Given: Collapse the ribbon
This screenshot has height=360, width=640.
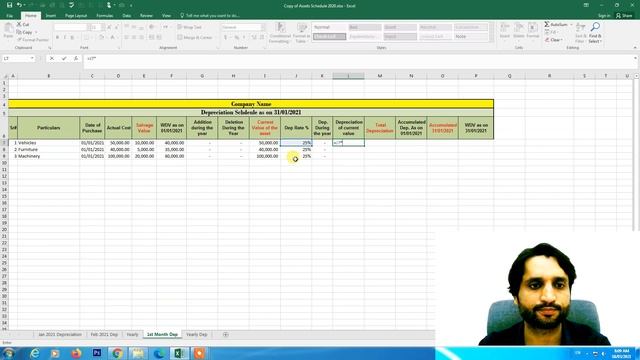Looking at the screenshot, I should (x=635, y=48).
